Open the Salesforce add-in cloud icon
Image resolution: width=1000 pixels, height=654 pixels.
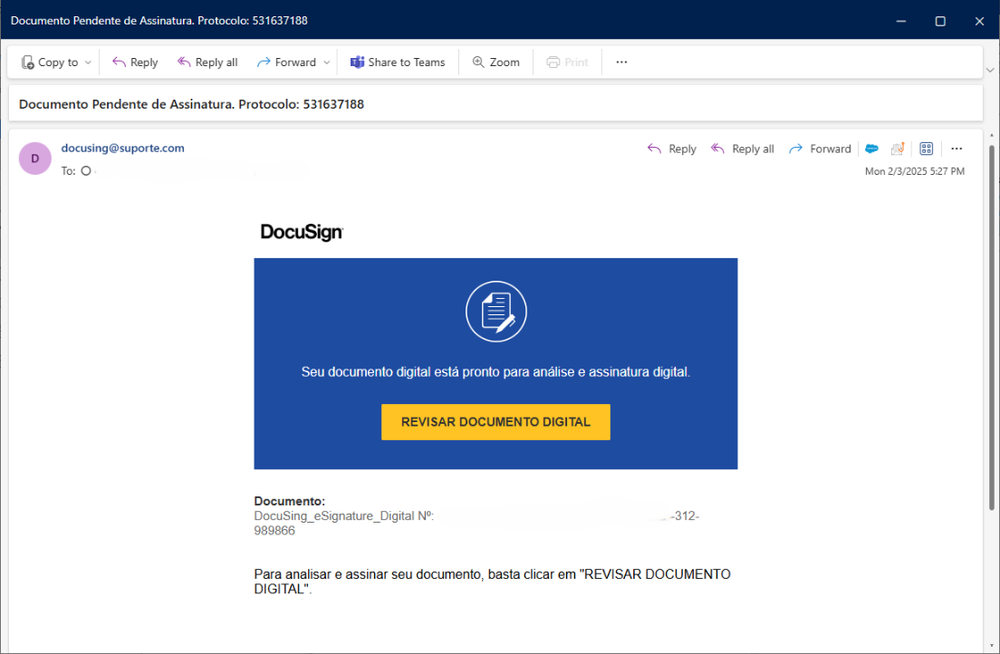(872, 149)
